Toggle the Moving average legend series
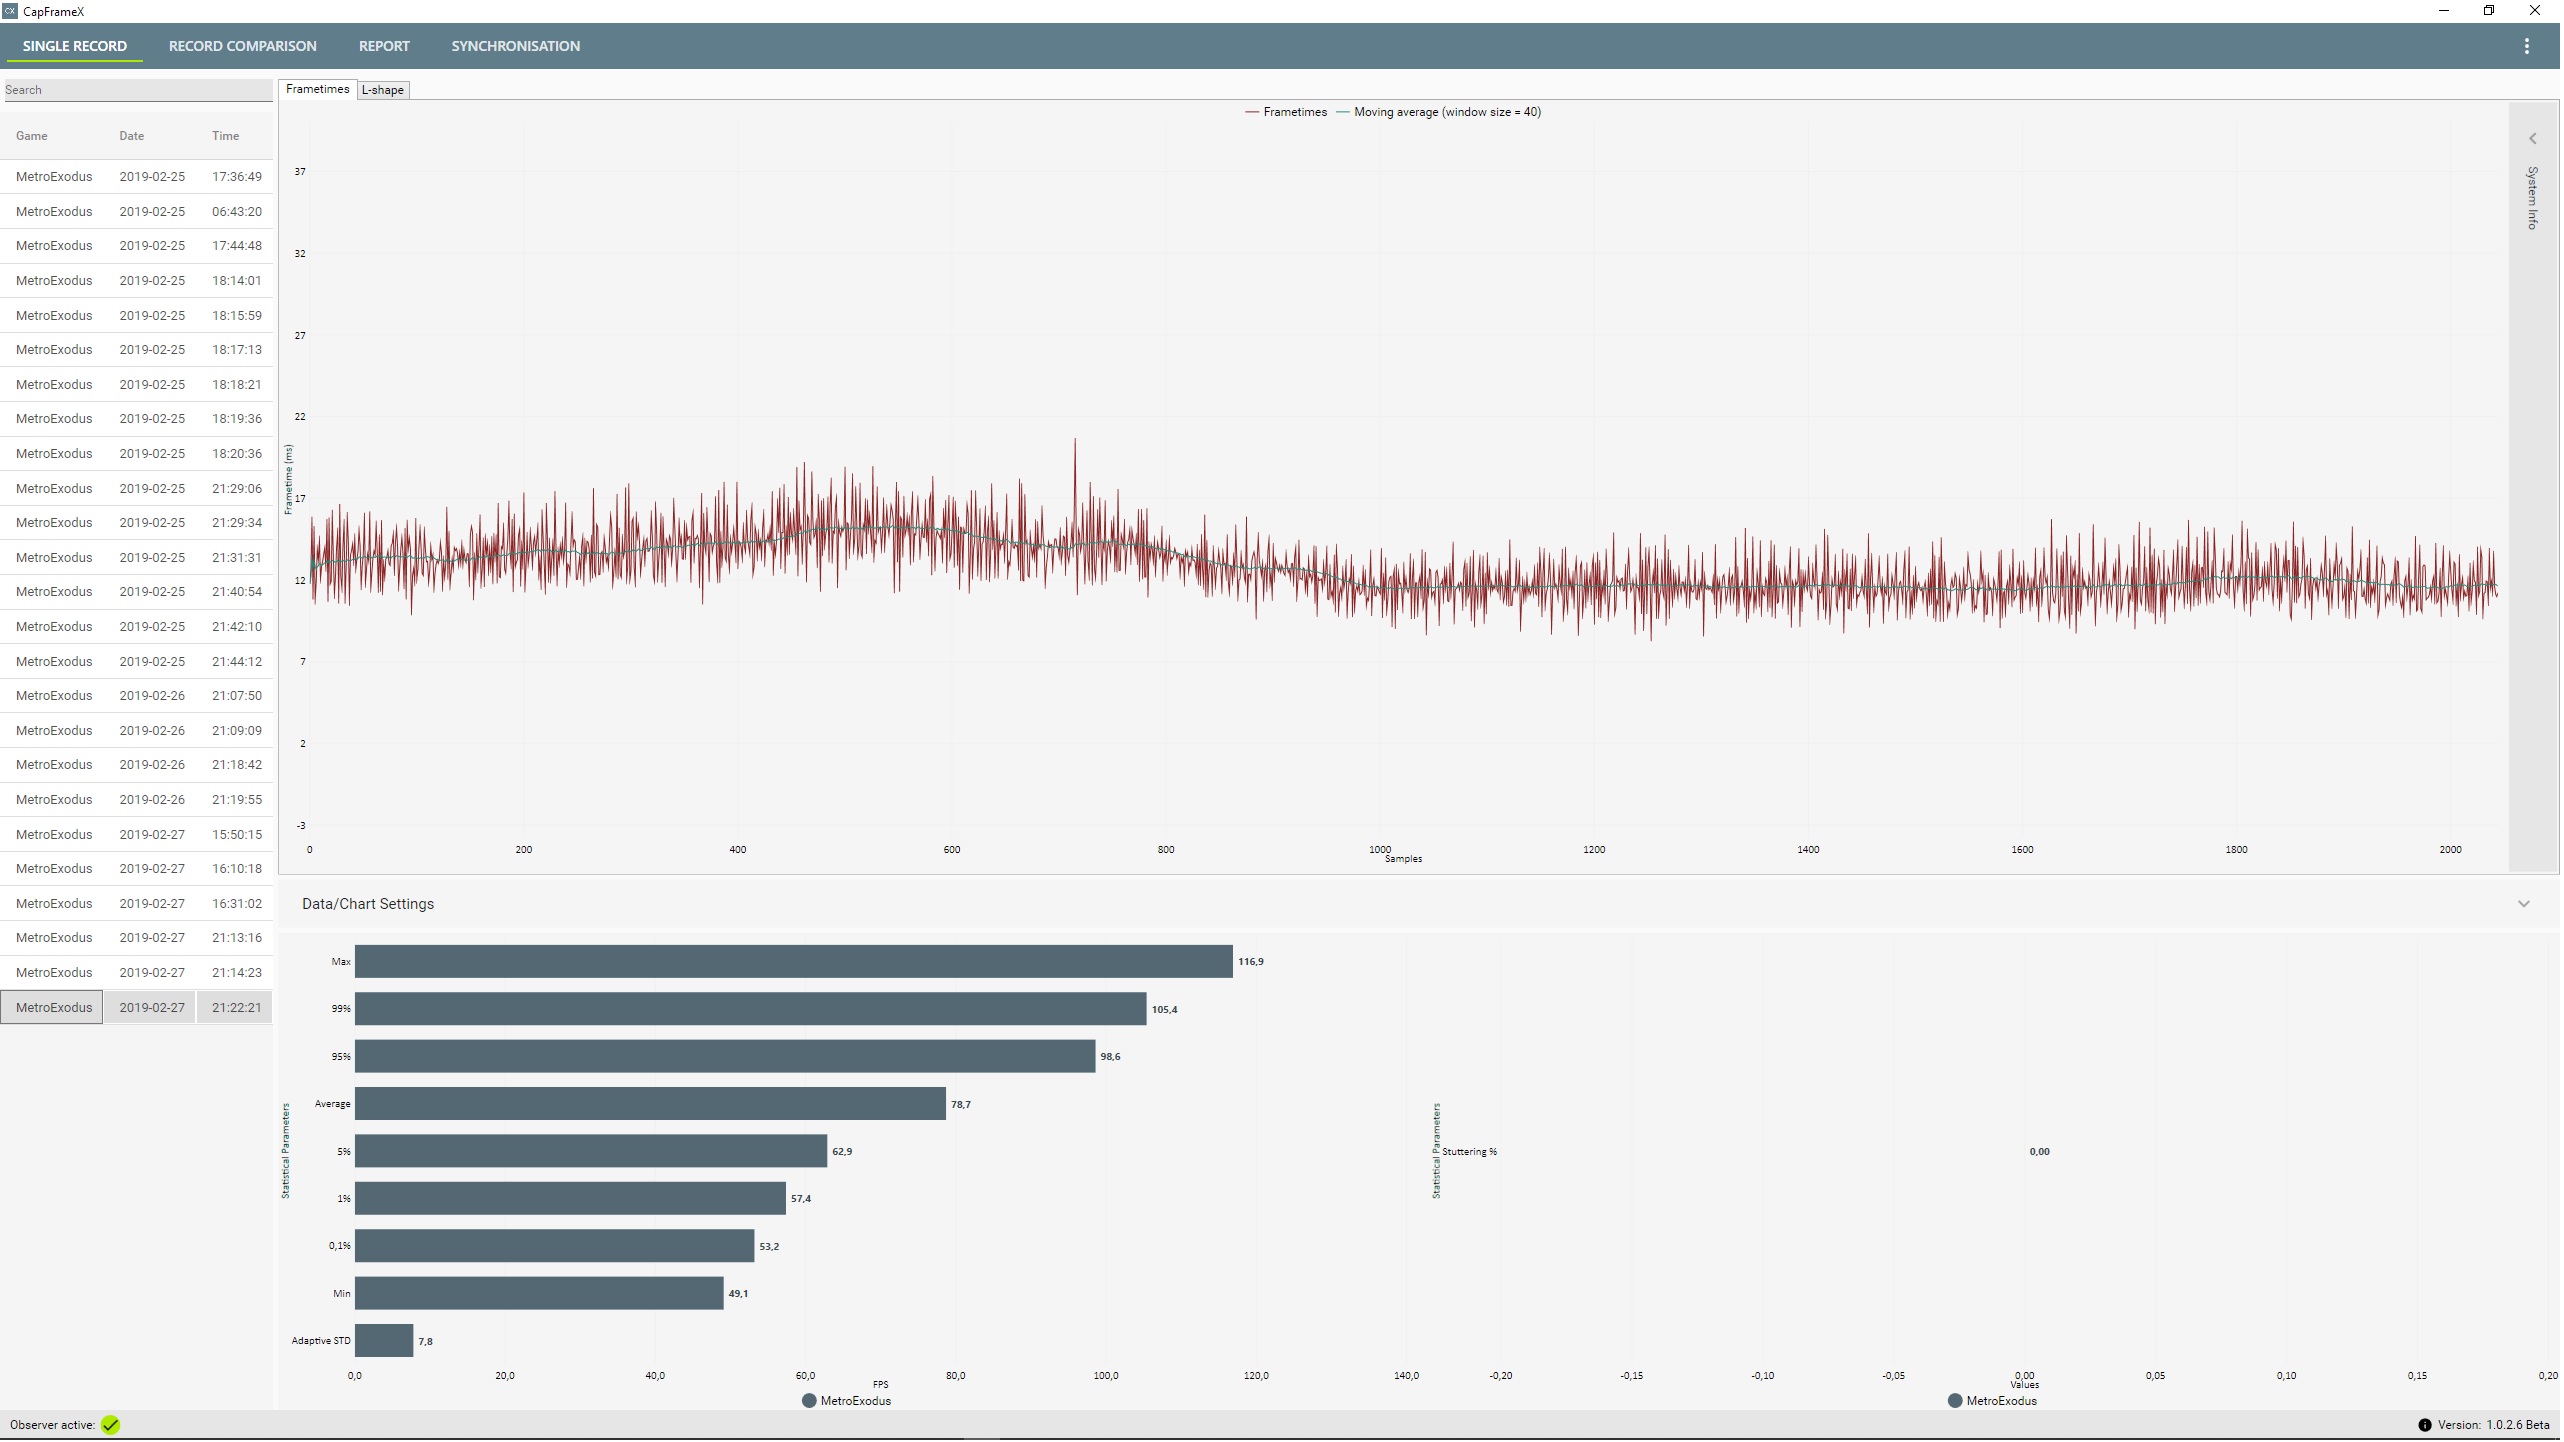This screenshot has height=1442, width=2564. click(x=1442, y=112)
